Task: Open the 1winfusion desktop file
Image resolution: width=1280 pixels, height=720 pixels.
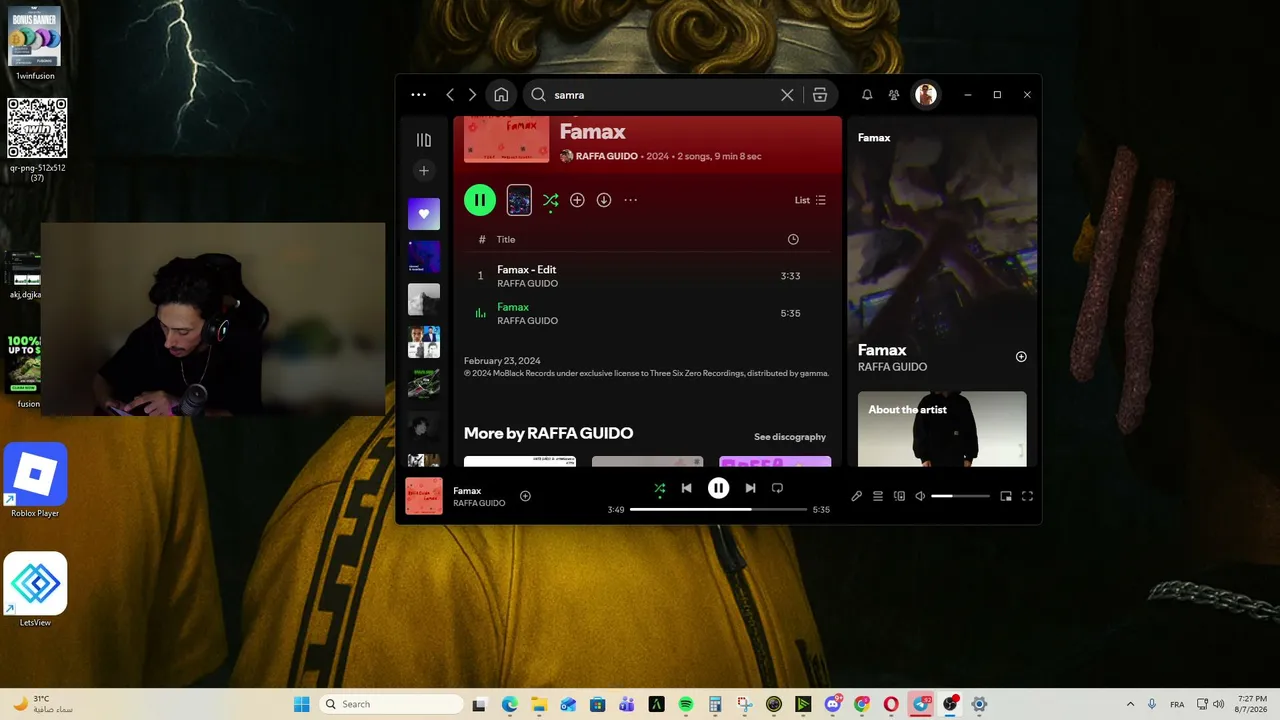Action: point(35,44)
